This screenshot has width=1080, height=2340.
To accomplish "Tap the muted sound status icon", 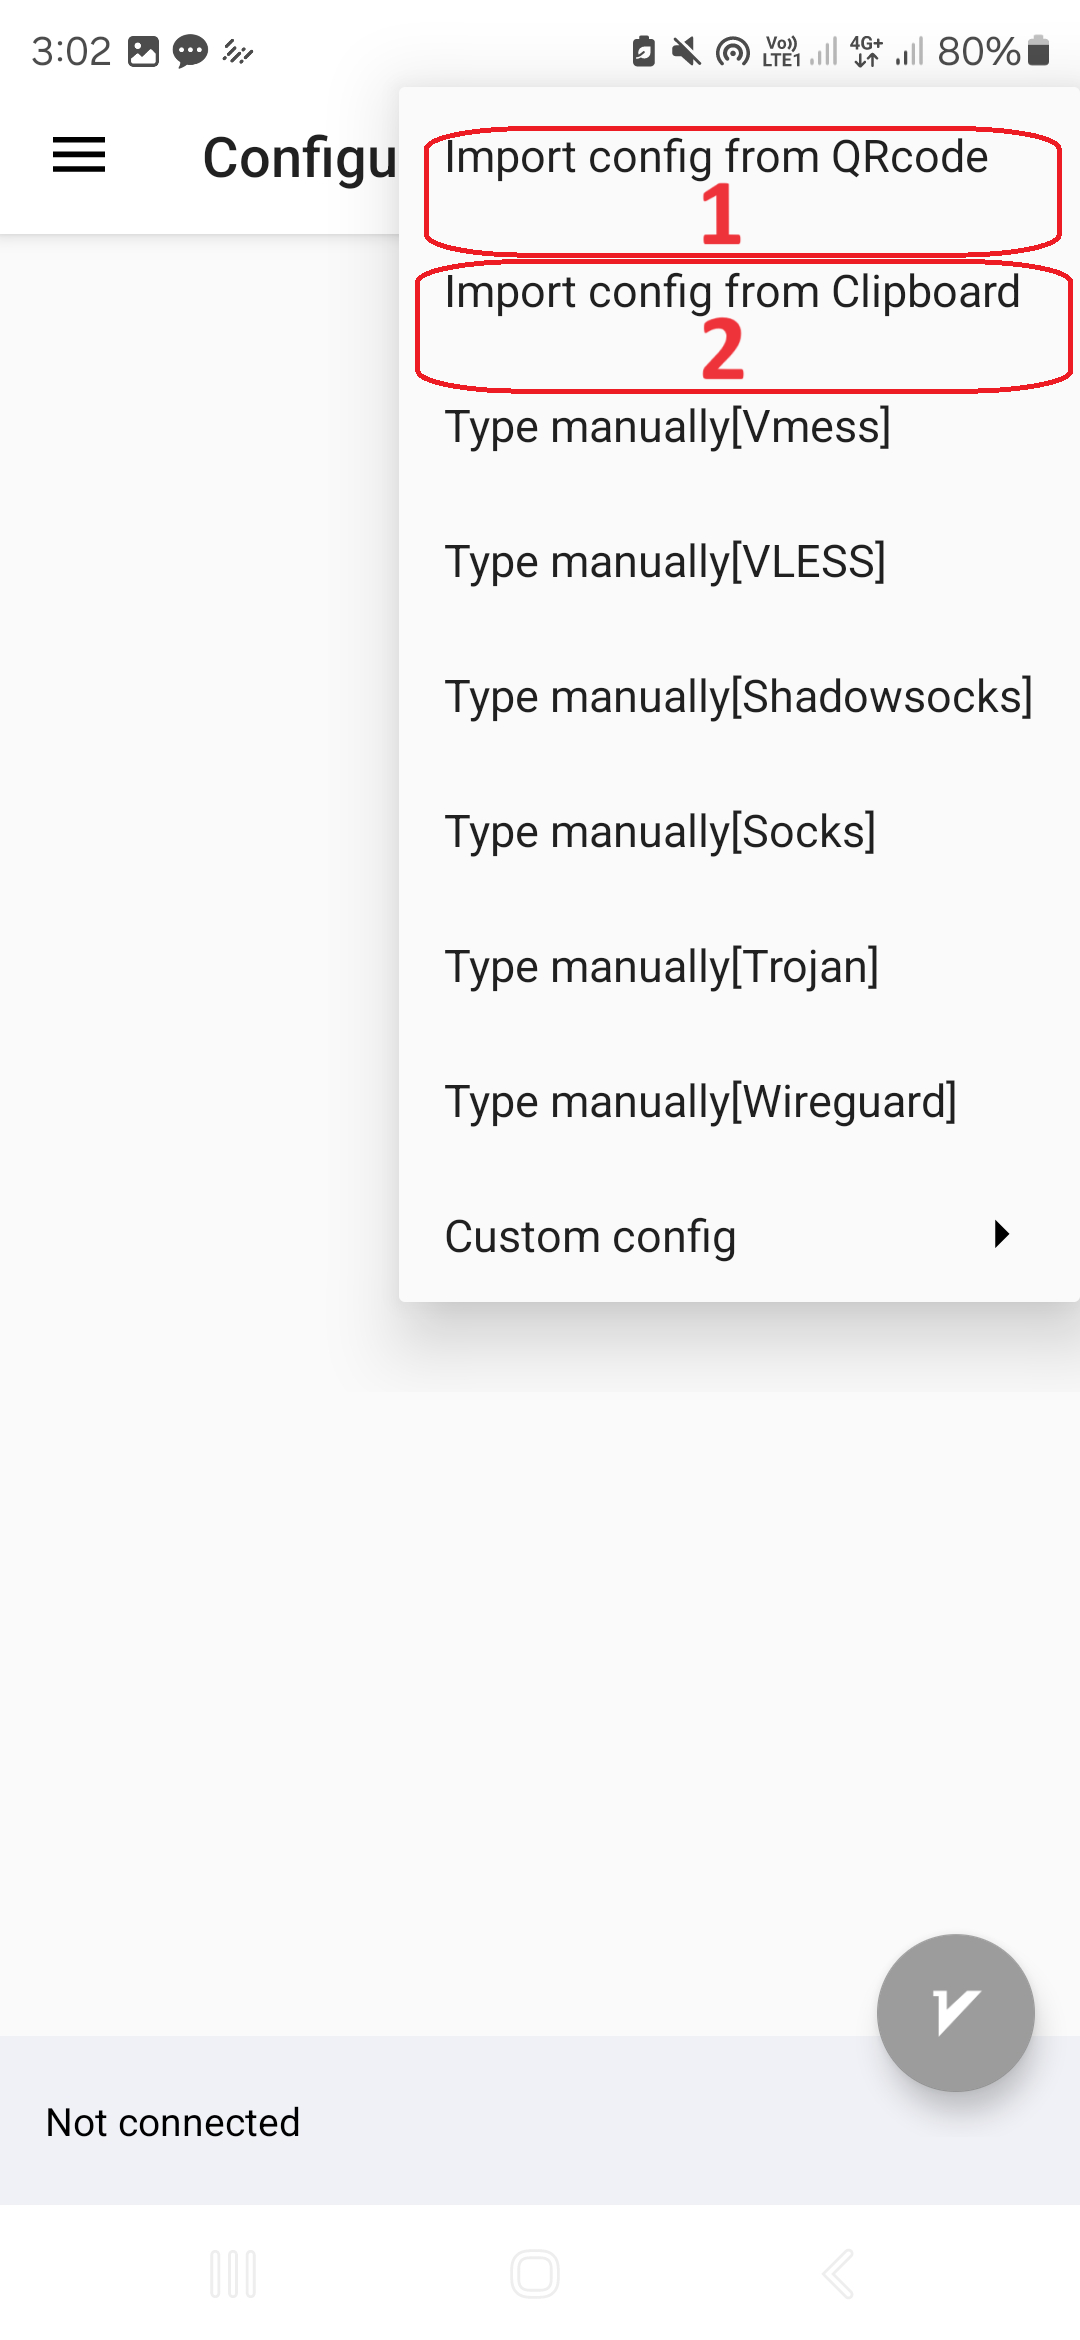I will pyautogui.click(x=686, y=51).
